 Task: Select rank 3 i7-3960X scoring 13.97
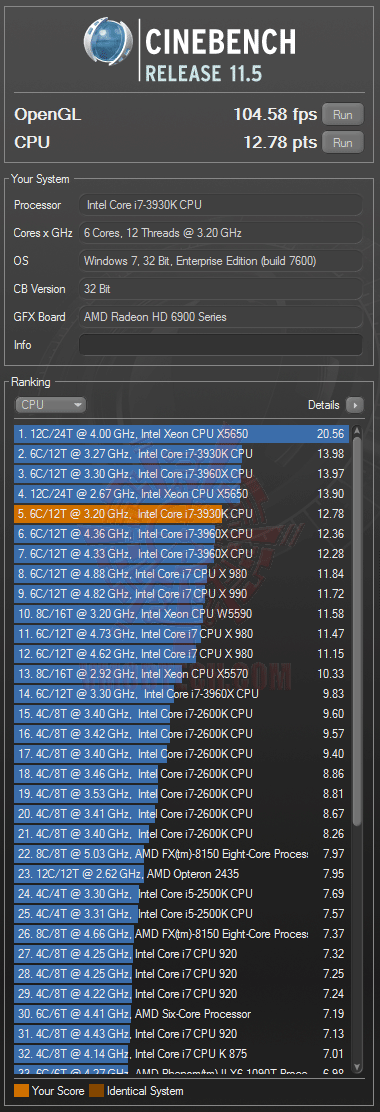(x=181, y=473)
